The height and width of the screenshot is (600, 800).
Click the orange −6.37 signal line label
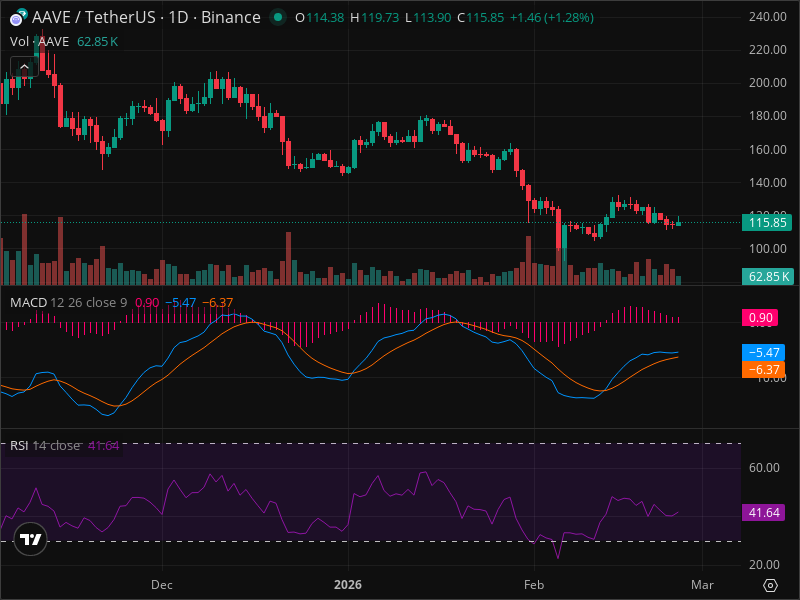pyautogui.click(x=763, y=369)
